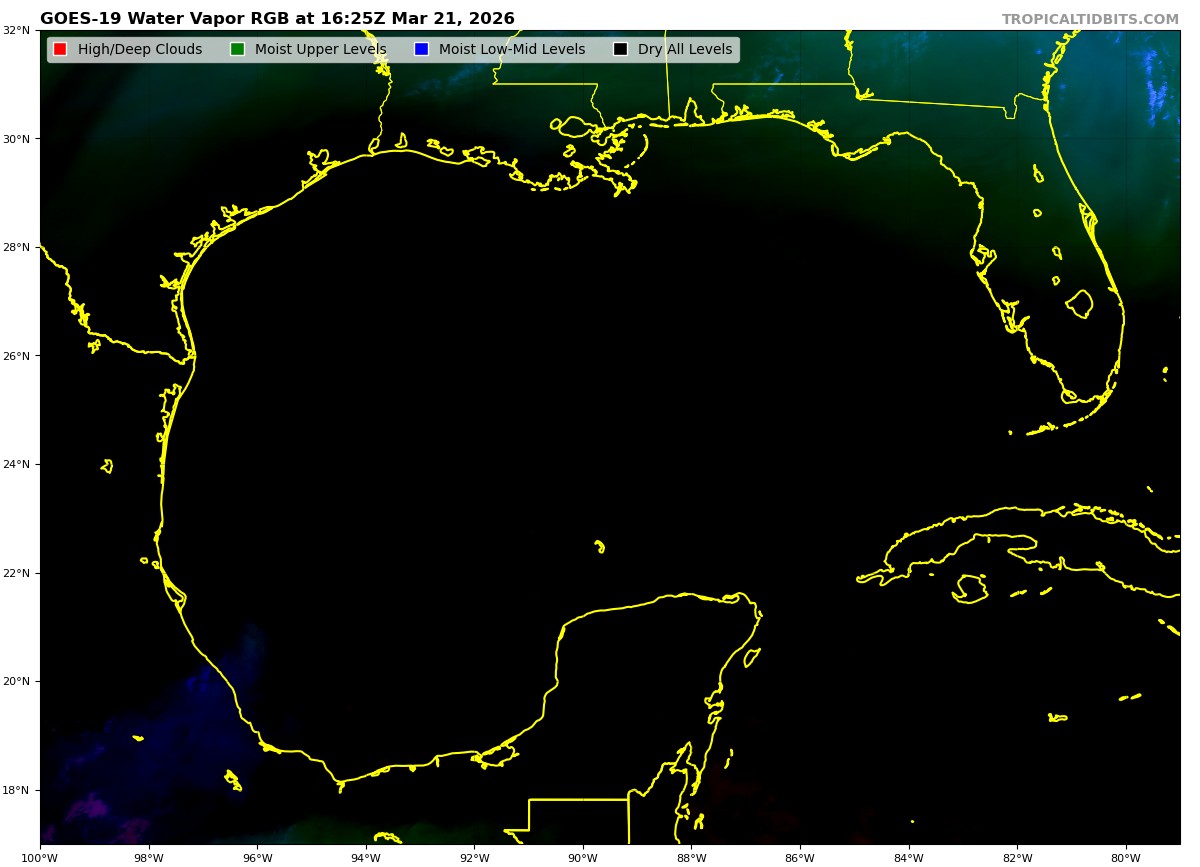Click inside the Lake Okeechobee outline in Florida

tap(1080, 304)
